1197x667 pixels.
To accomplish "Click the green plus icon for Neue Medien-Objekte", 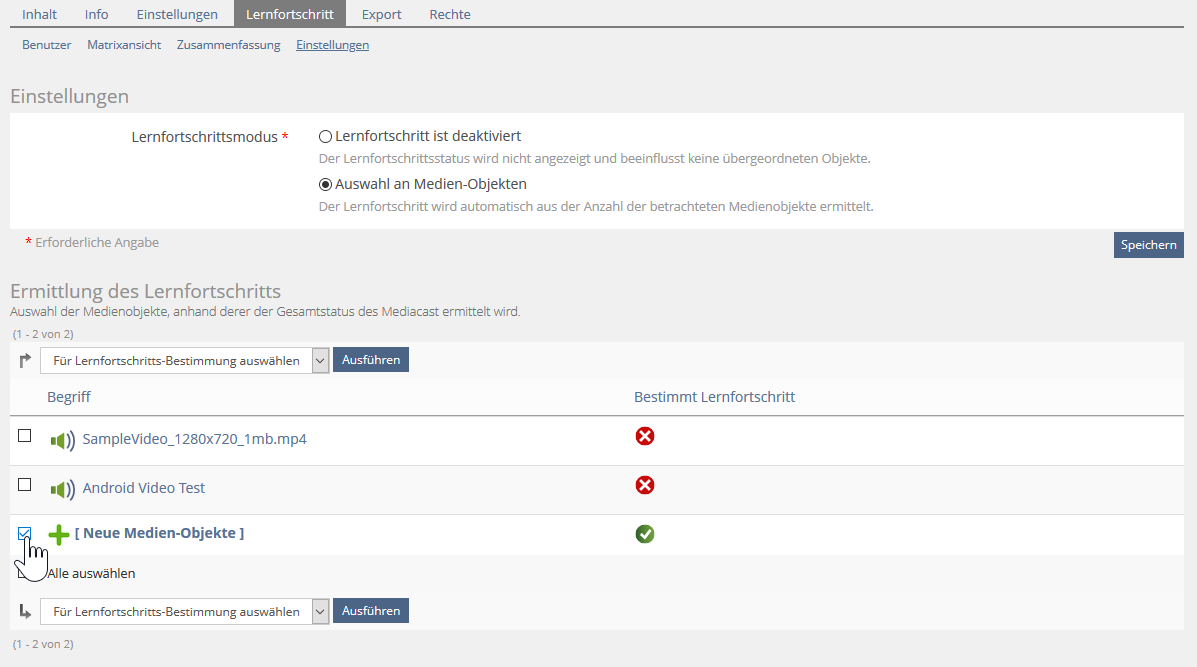I will [x=59, y=534].
